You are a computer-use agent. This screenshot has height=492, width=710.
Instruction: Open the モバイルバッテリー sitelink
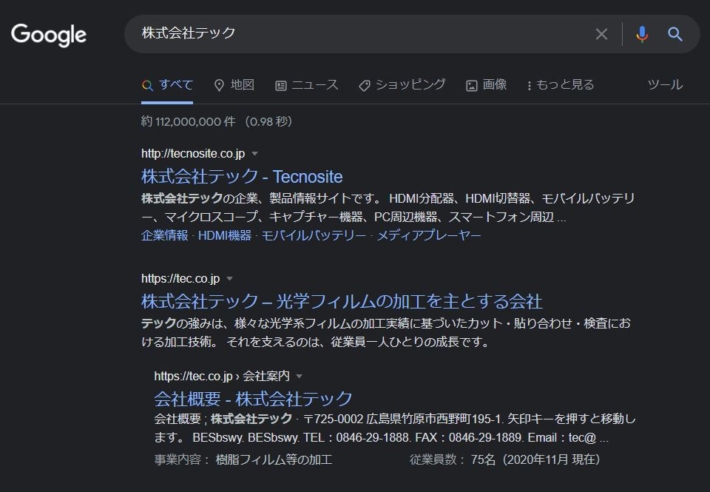coord(314,235)
